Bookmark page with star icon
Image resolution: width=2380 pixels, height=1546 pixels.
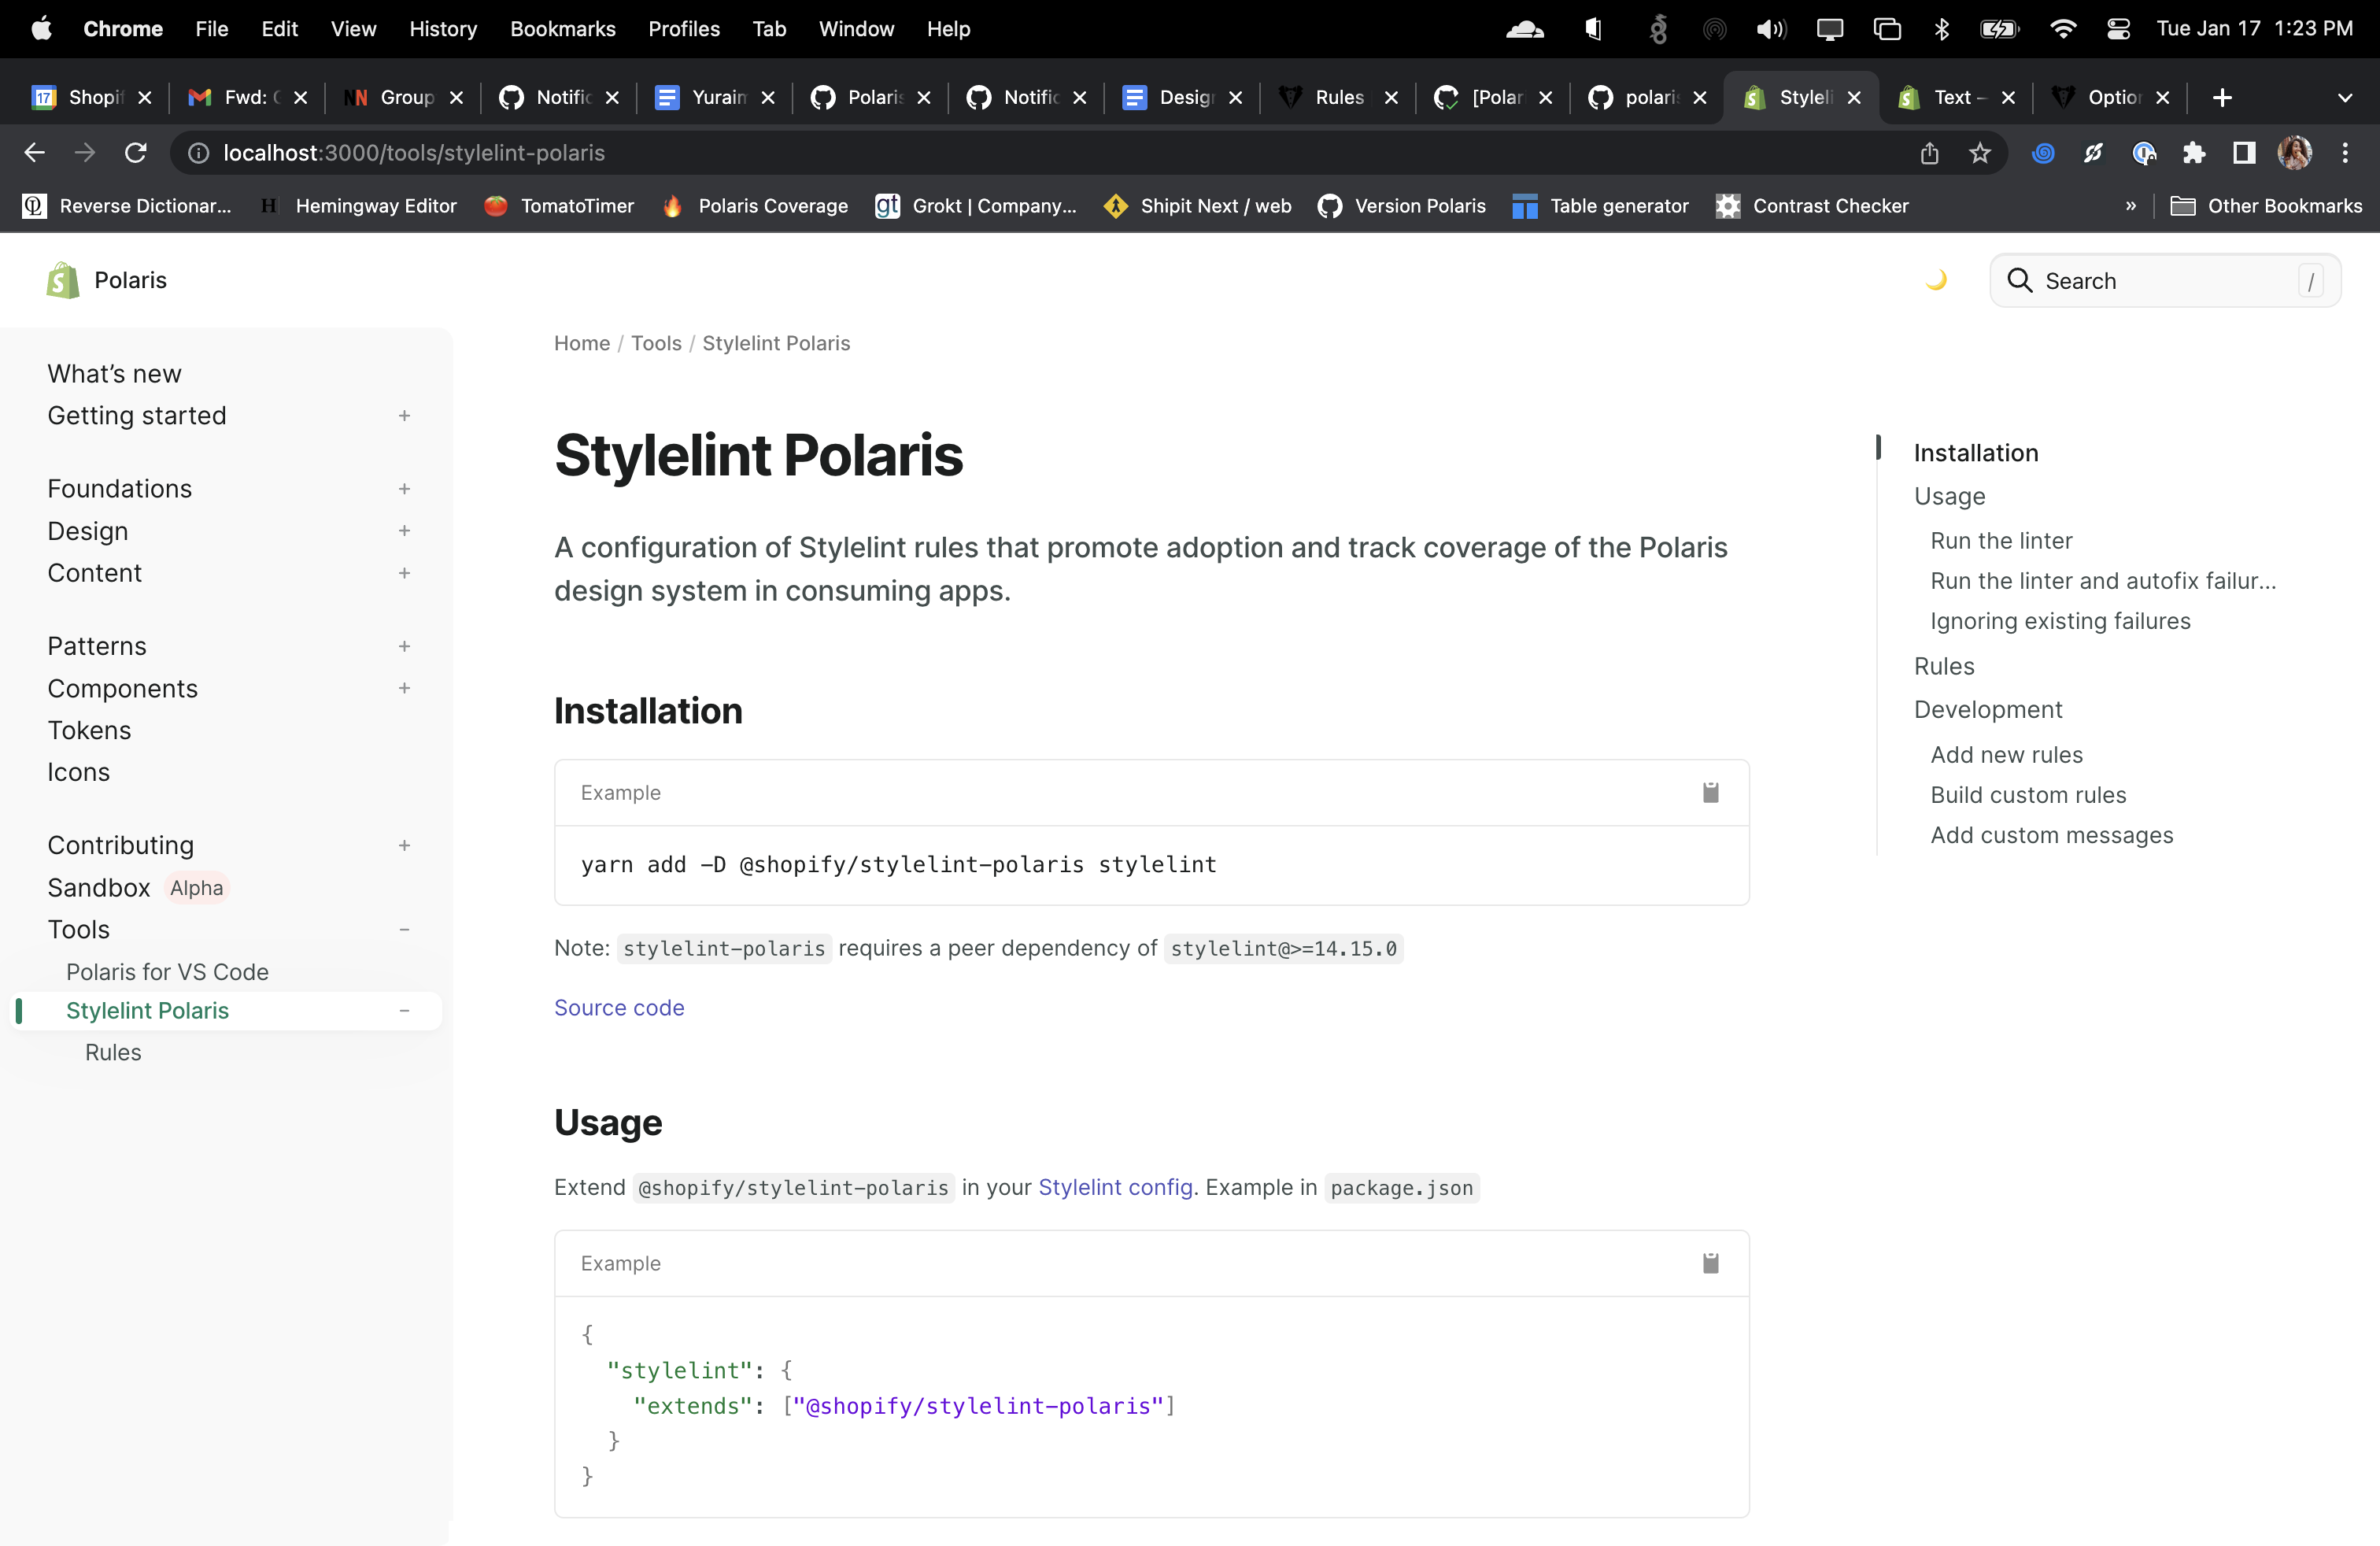tap(1979, 153)
